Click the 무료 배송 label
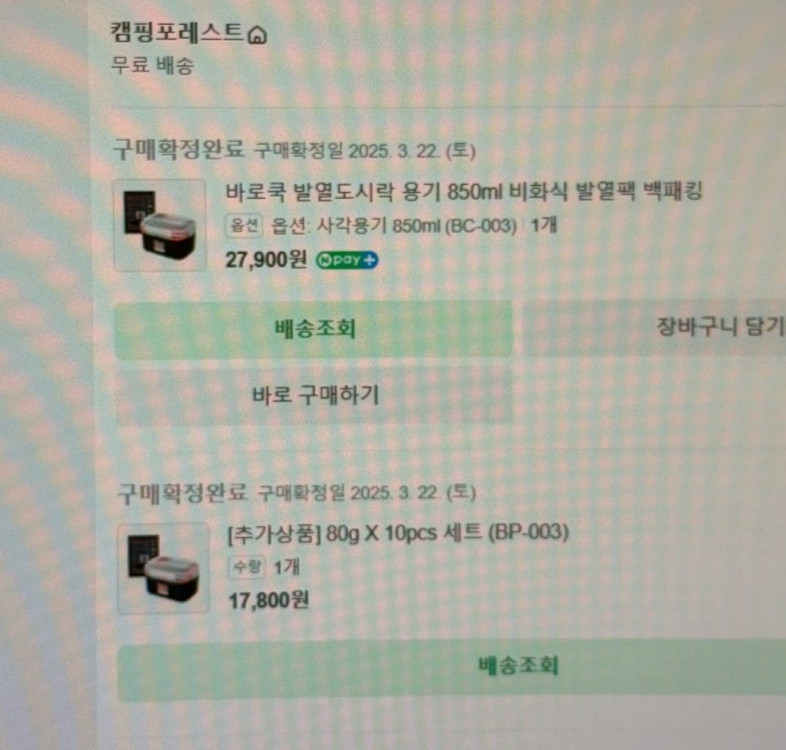Screen dimensions: 786x750 [x=152, y=65]
